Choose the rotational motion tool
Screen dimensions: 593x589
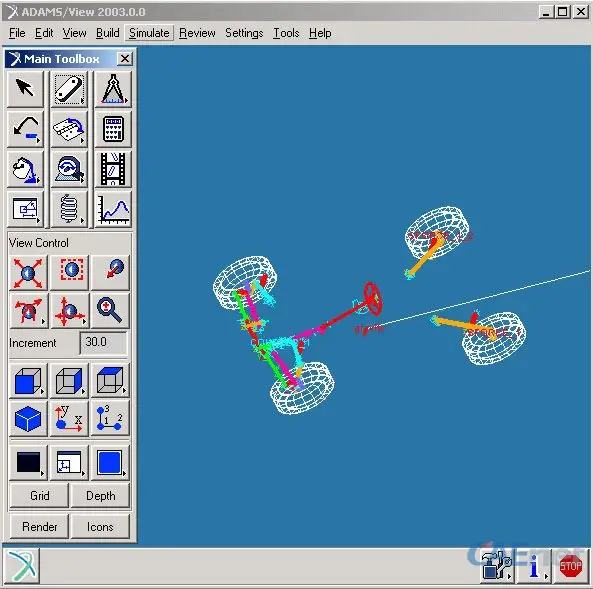(x=68, y=169)
